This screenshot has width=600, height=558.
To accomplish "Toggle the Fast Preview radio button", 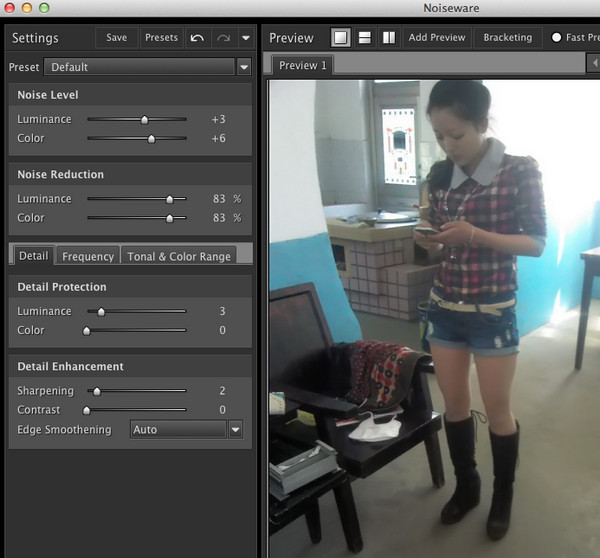I will click(x=556, y=38).
